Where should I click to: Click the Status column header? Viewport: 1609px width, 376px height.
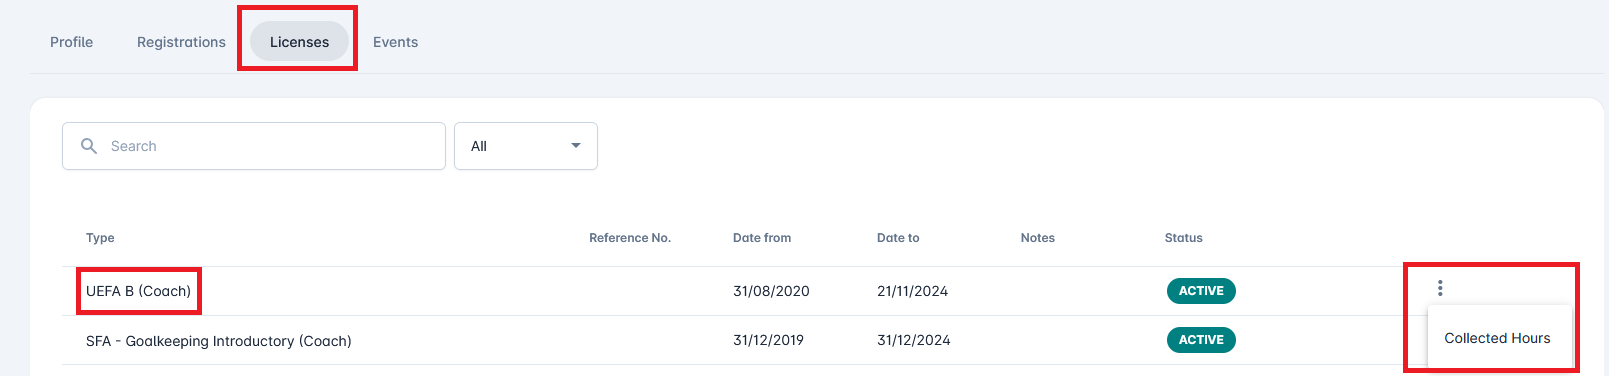[x=1184, y=238]
